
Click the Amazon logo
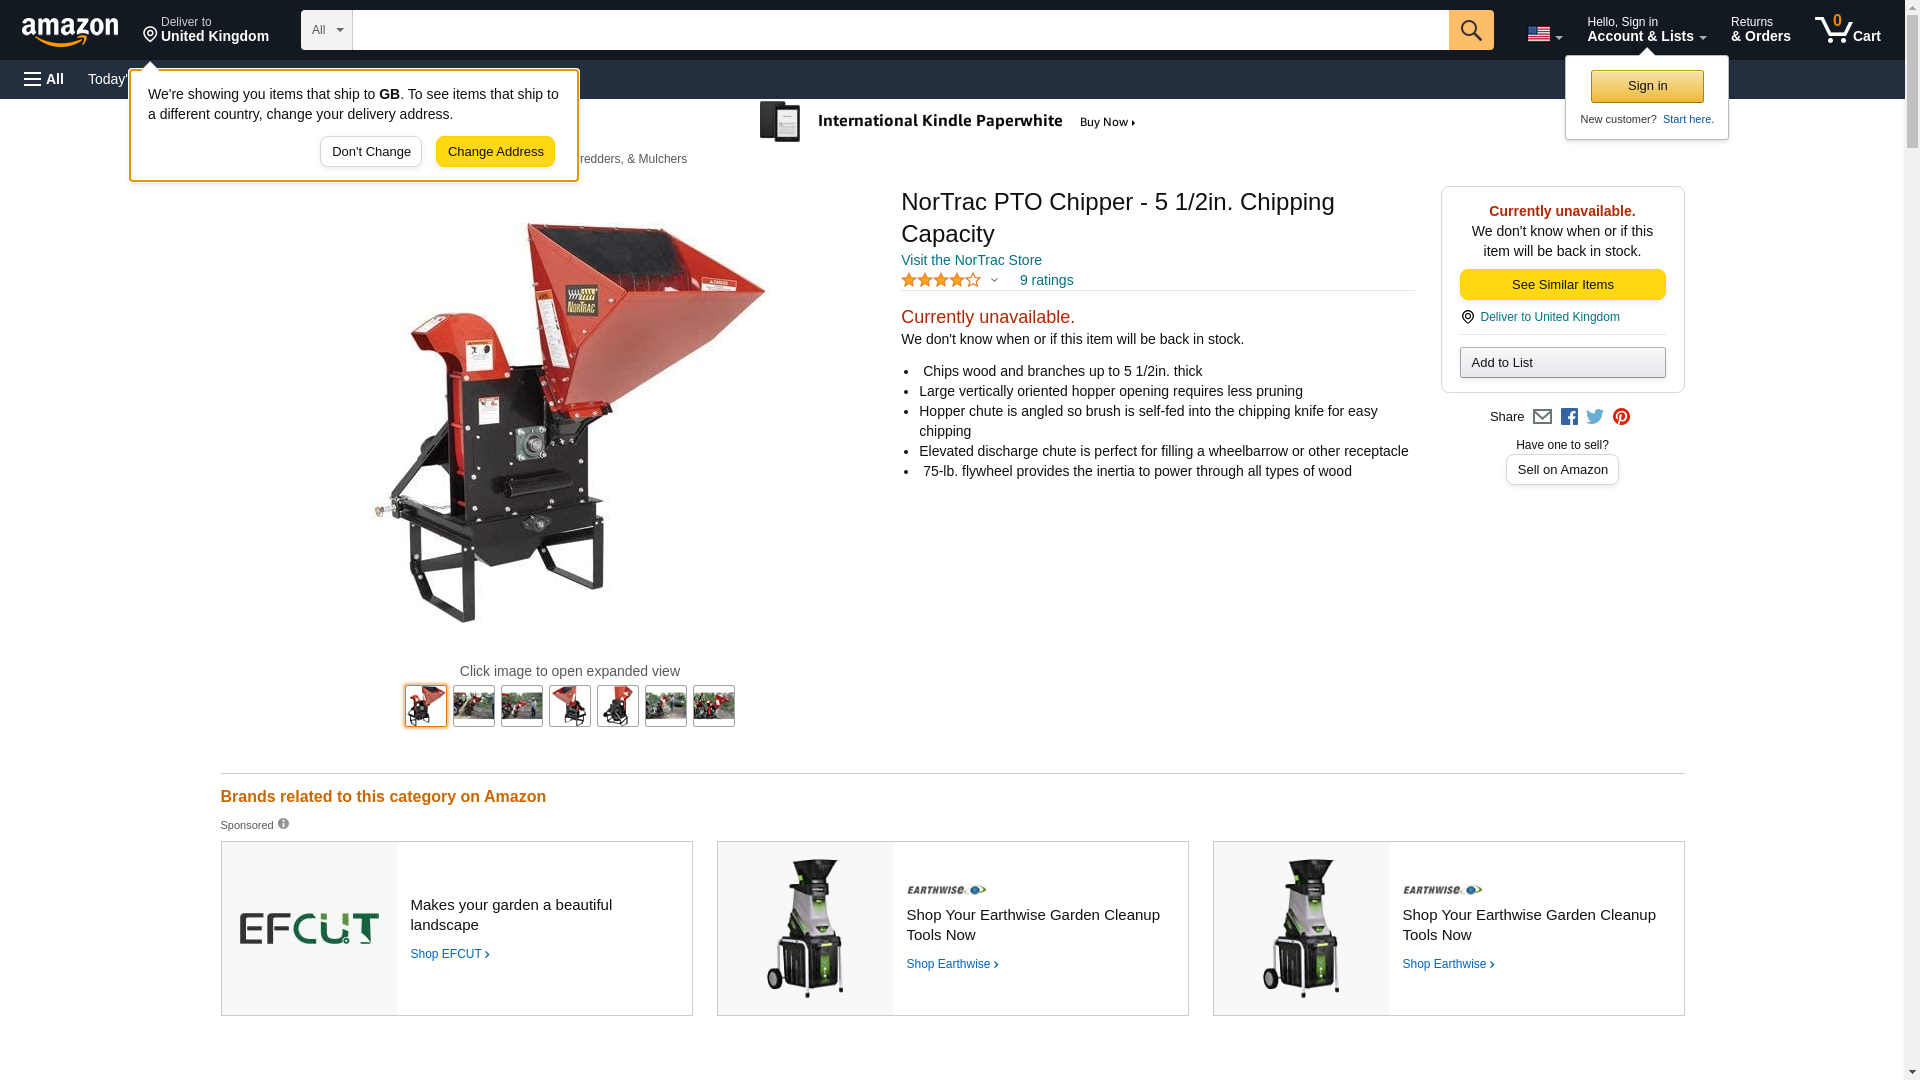[x=70, y=32]
